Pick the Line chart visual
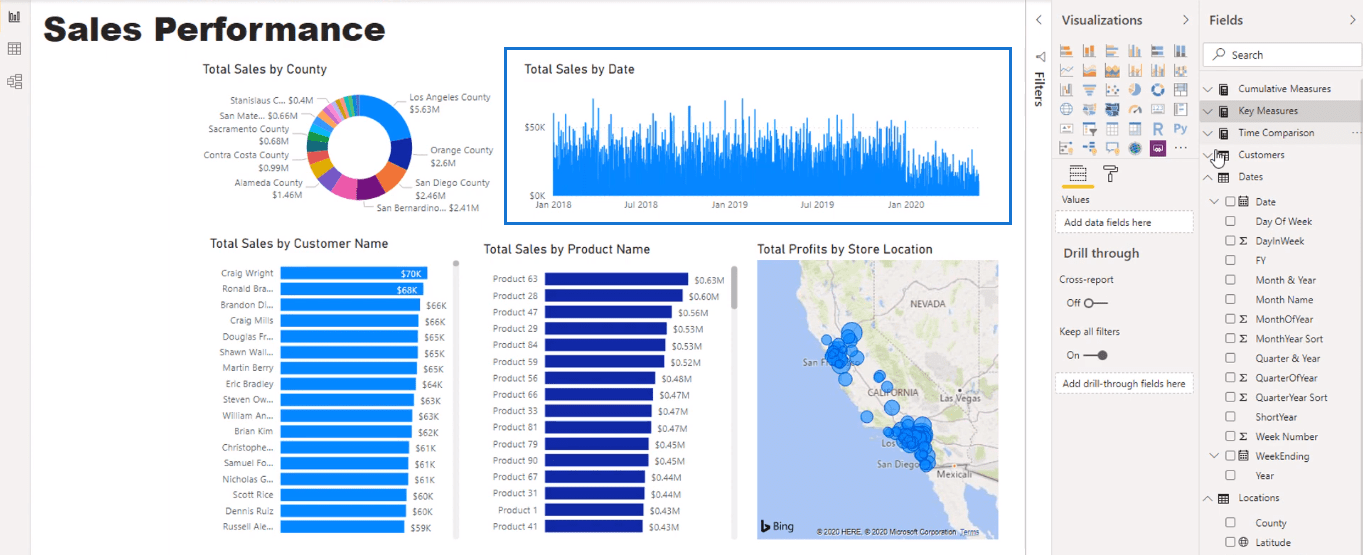 coord(1066,70)
